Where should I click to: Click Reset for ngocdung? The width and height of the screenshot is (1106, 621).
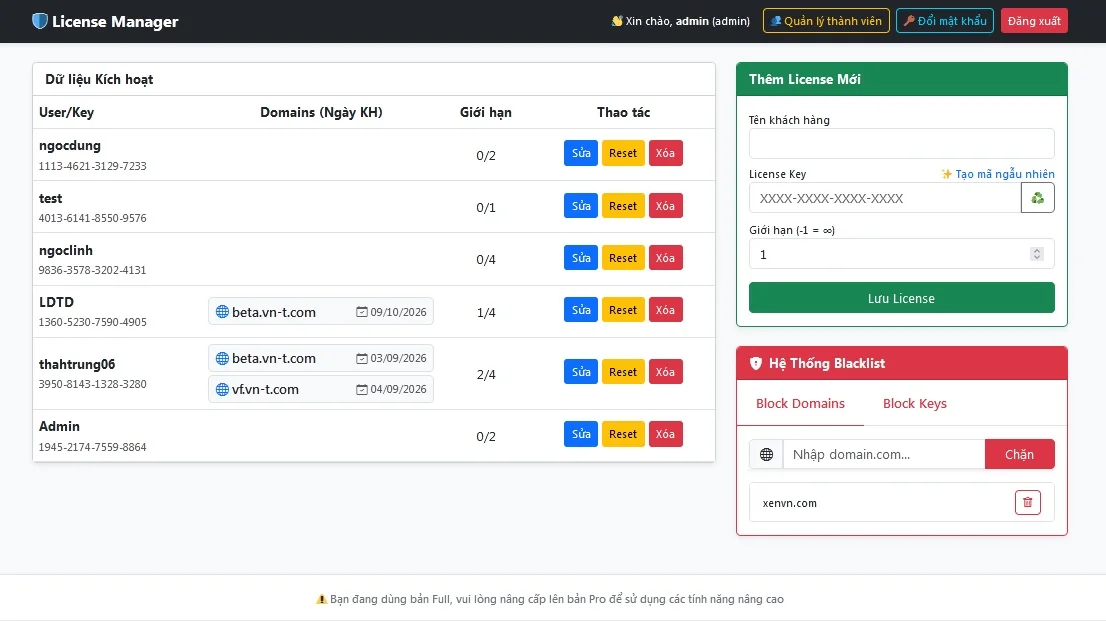click(x=623, y=153)
